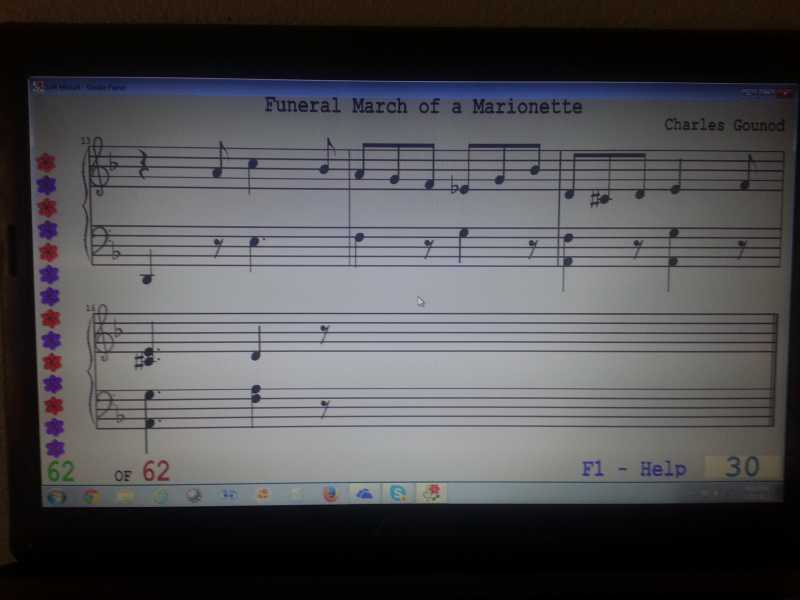Select the red flower app icon on the taskbar
Image resolution: width=800 pixels, height=600 pixels.
(x=432, y=493)
